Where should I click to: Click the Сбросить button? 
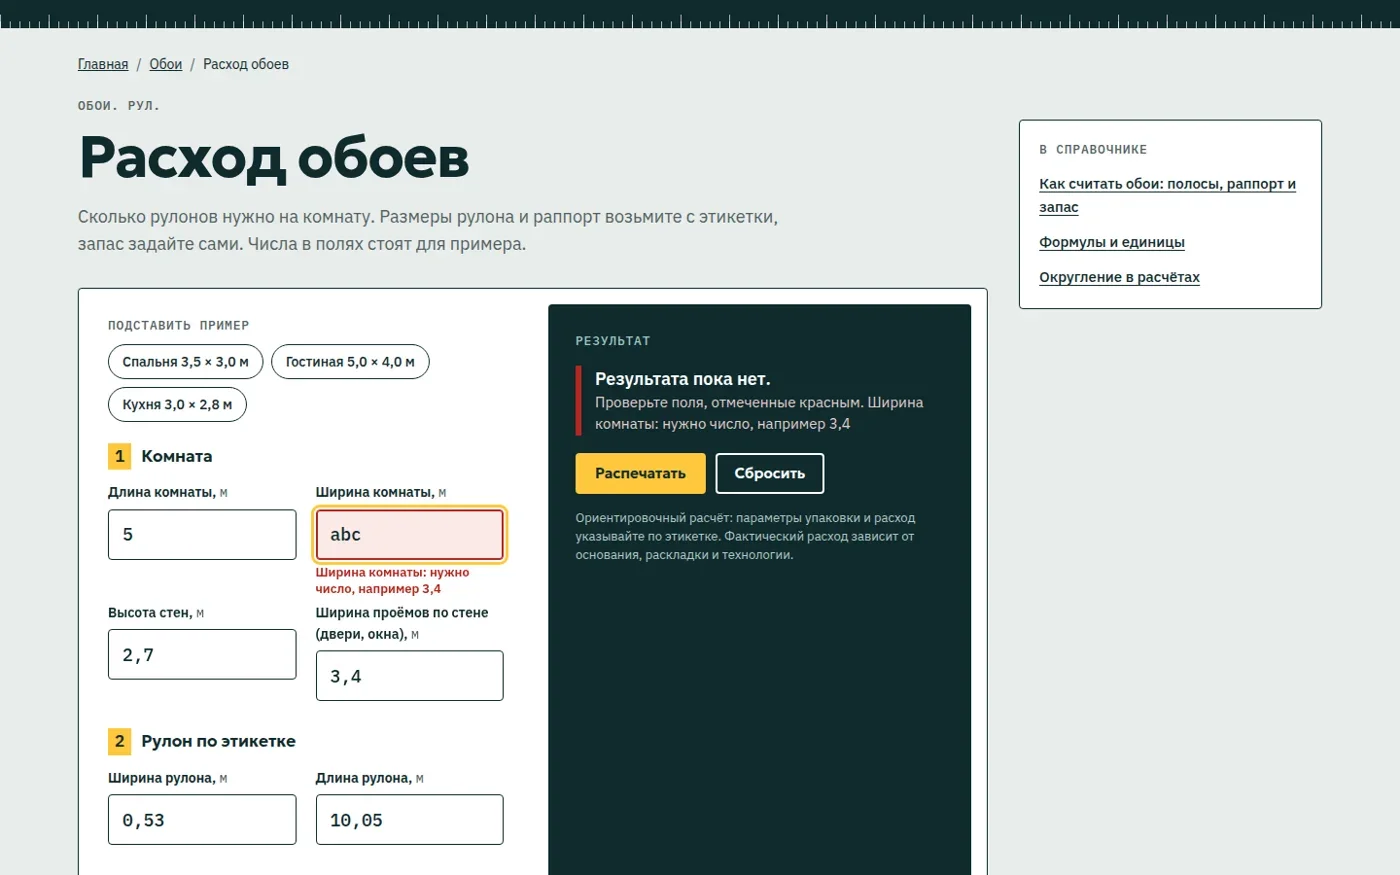770,474
